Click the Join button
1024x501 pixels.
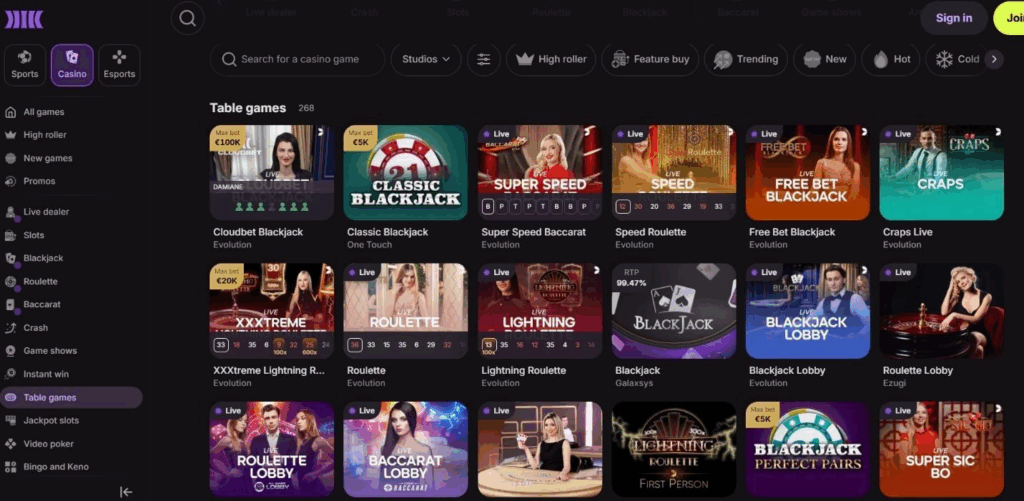tap(1009, 18)
